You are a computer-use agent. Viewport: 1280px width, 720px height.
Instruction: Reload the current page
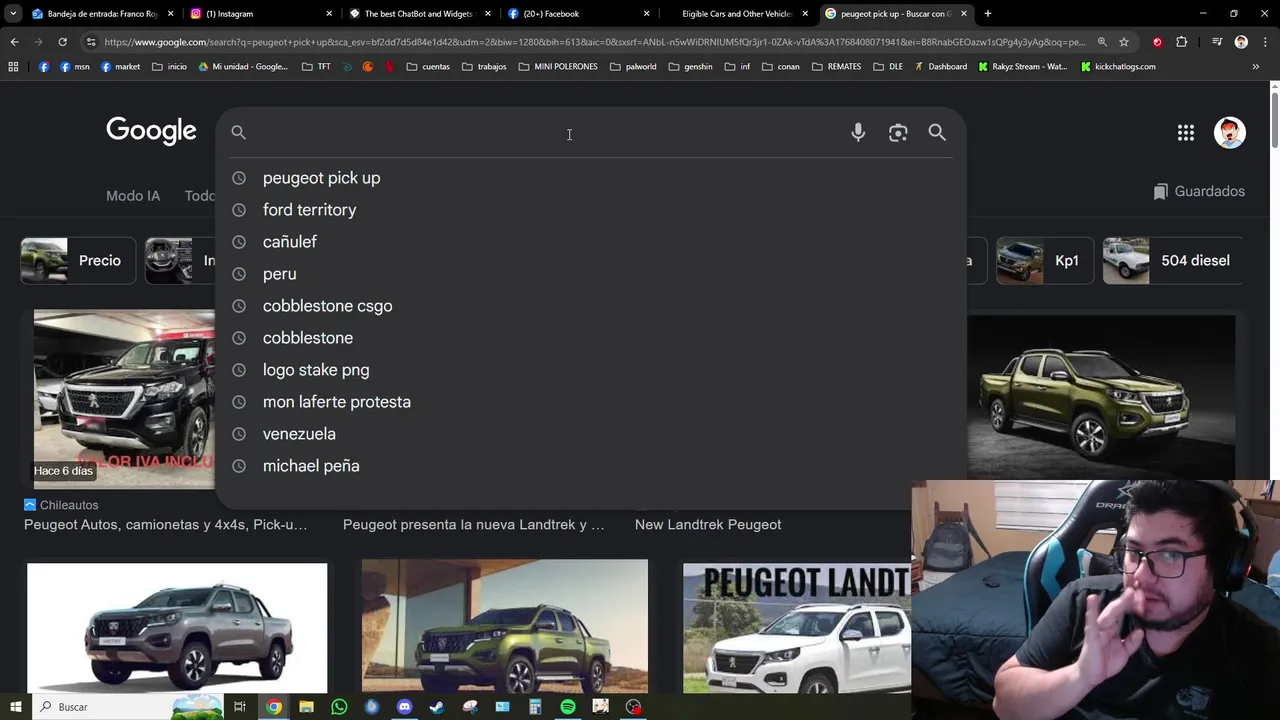pyautogui.click(x=62, y=42)
